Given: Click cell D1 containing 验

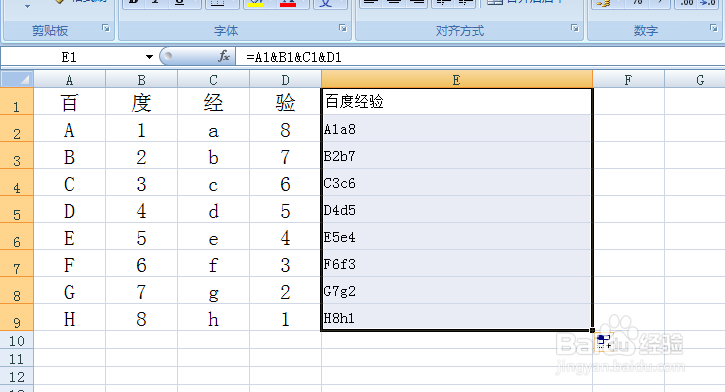Looking at the screenshot, I should click(286, 101).
